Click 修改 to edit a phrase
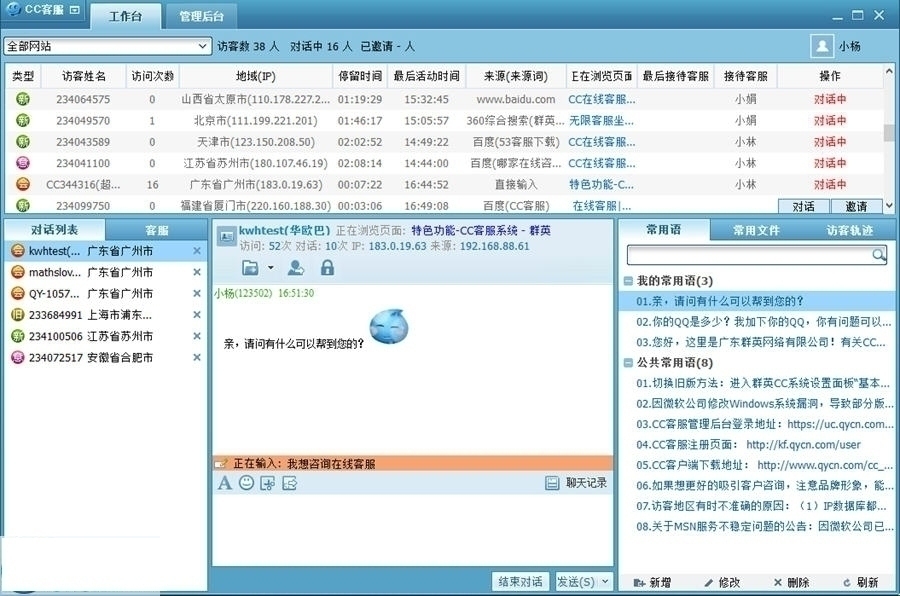 (x=722, y=582)
